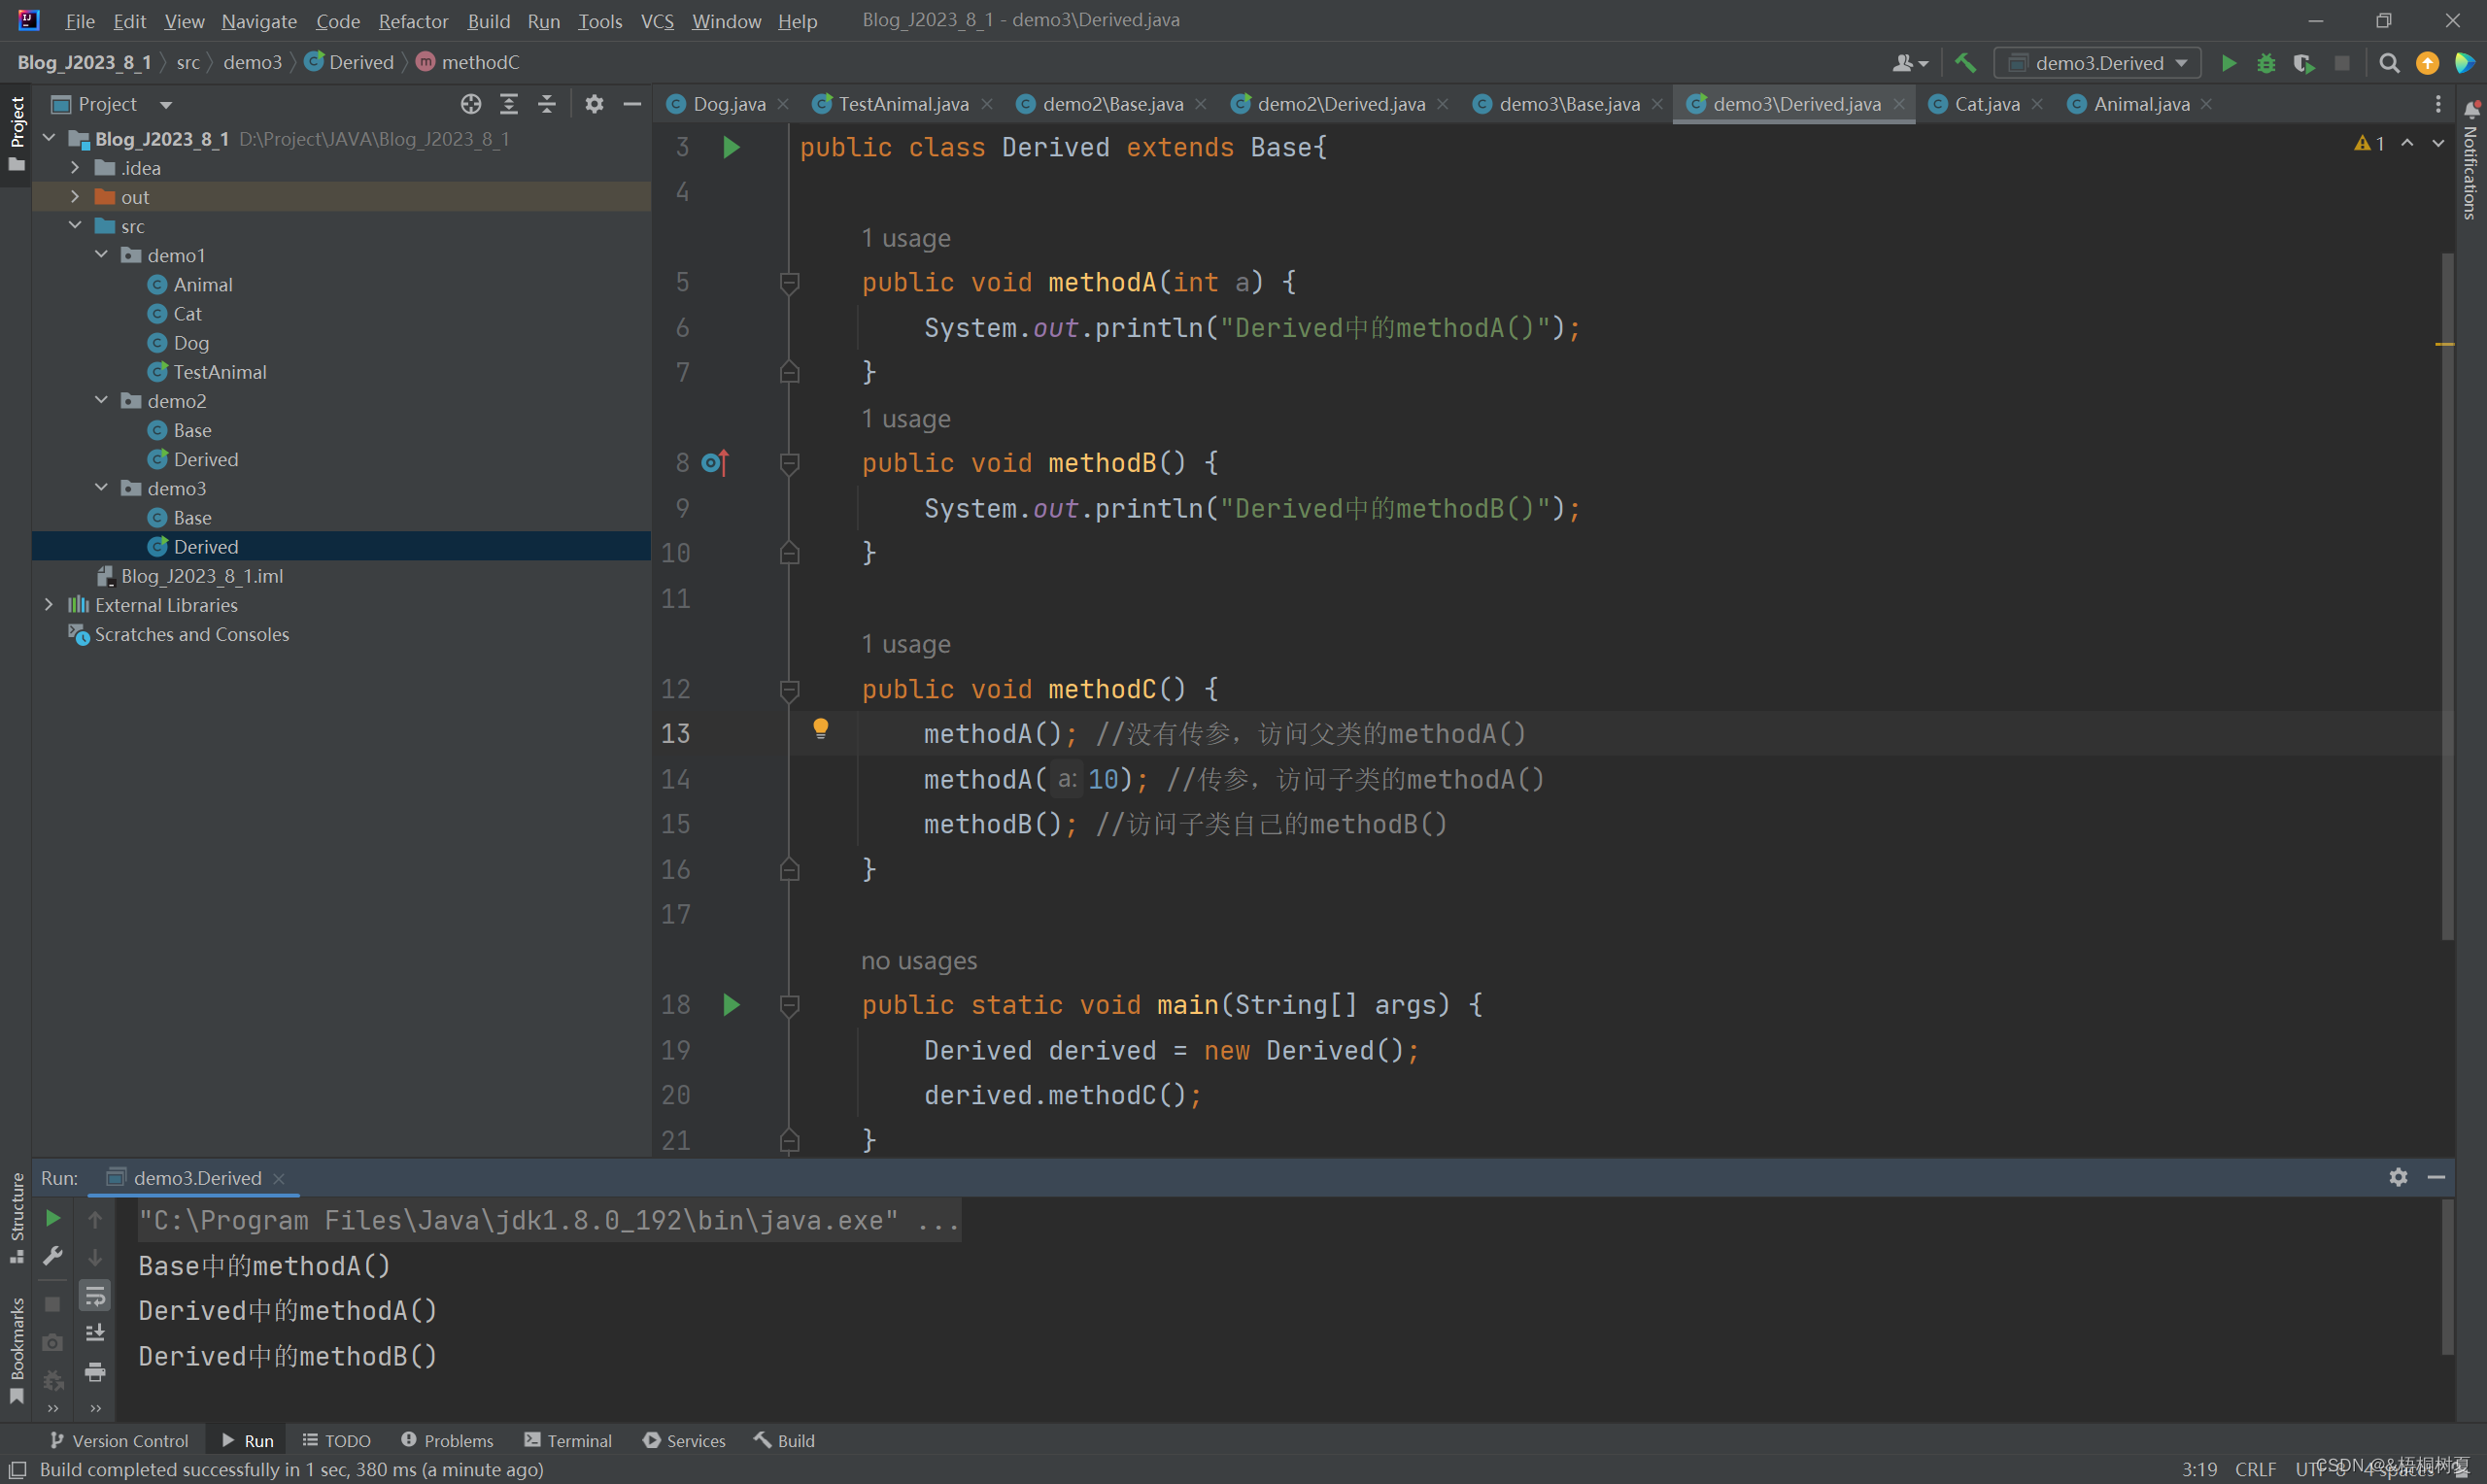The image size is (2487, 1484).
Task: Click Collapse All icon in Project panel
Action: 547,104
